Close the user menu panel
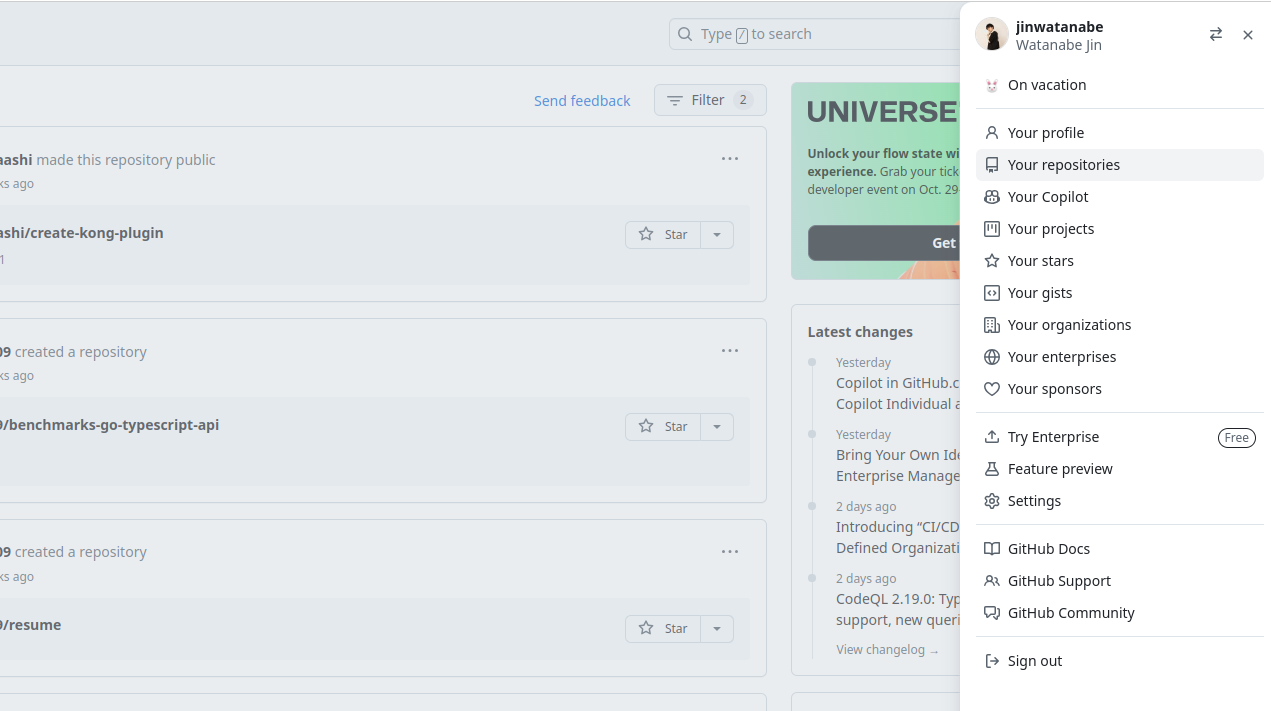This screenshot has width=1271, height=711. click(1248, 35)
